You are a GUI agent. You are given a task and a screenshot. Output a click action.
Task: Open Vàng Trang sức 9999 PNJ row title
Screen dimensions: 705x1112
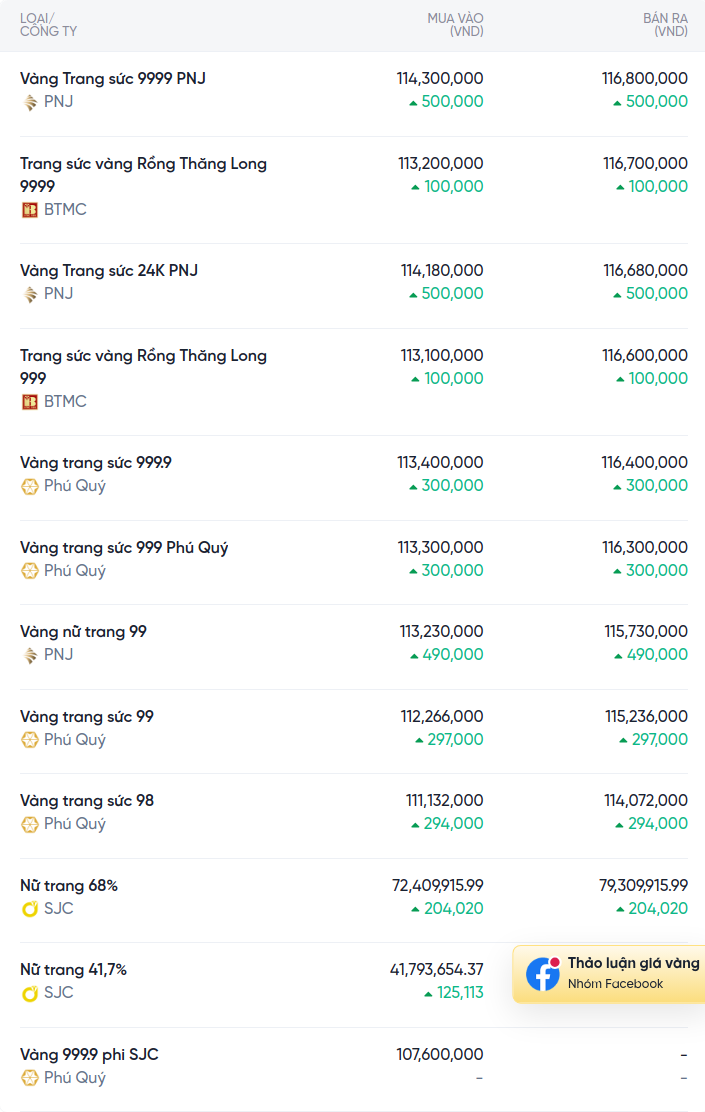[x=113, y=79]
